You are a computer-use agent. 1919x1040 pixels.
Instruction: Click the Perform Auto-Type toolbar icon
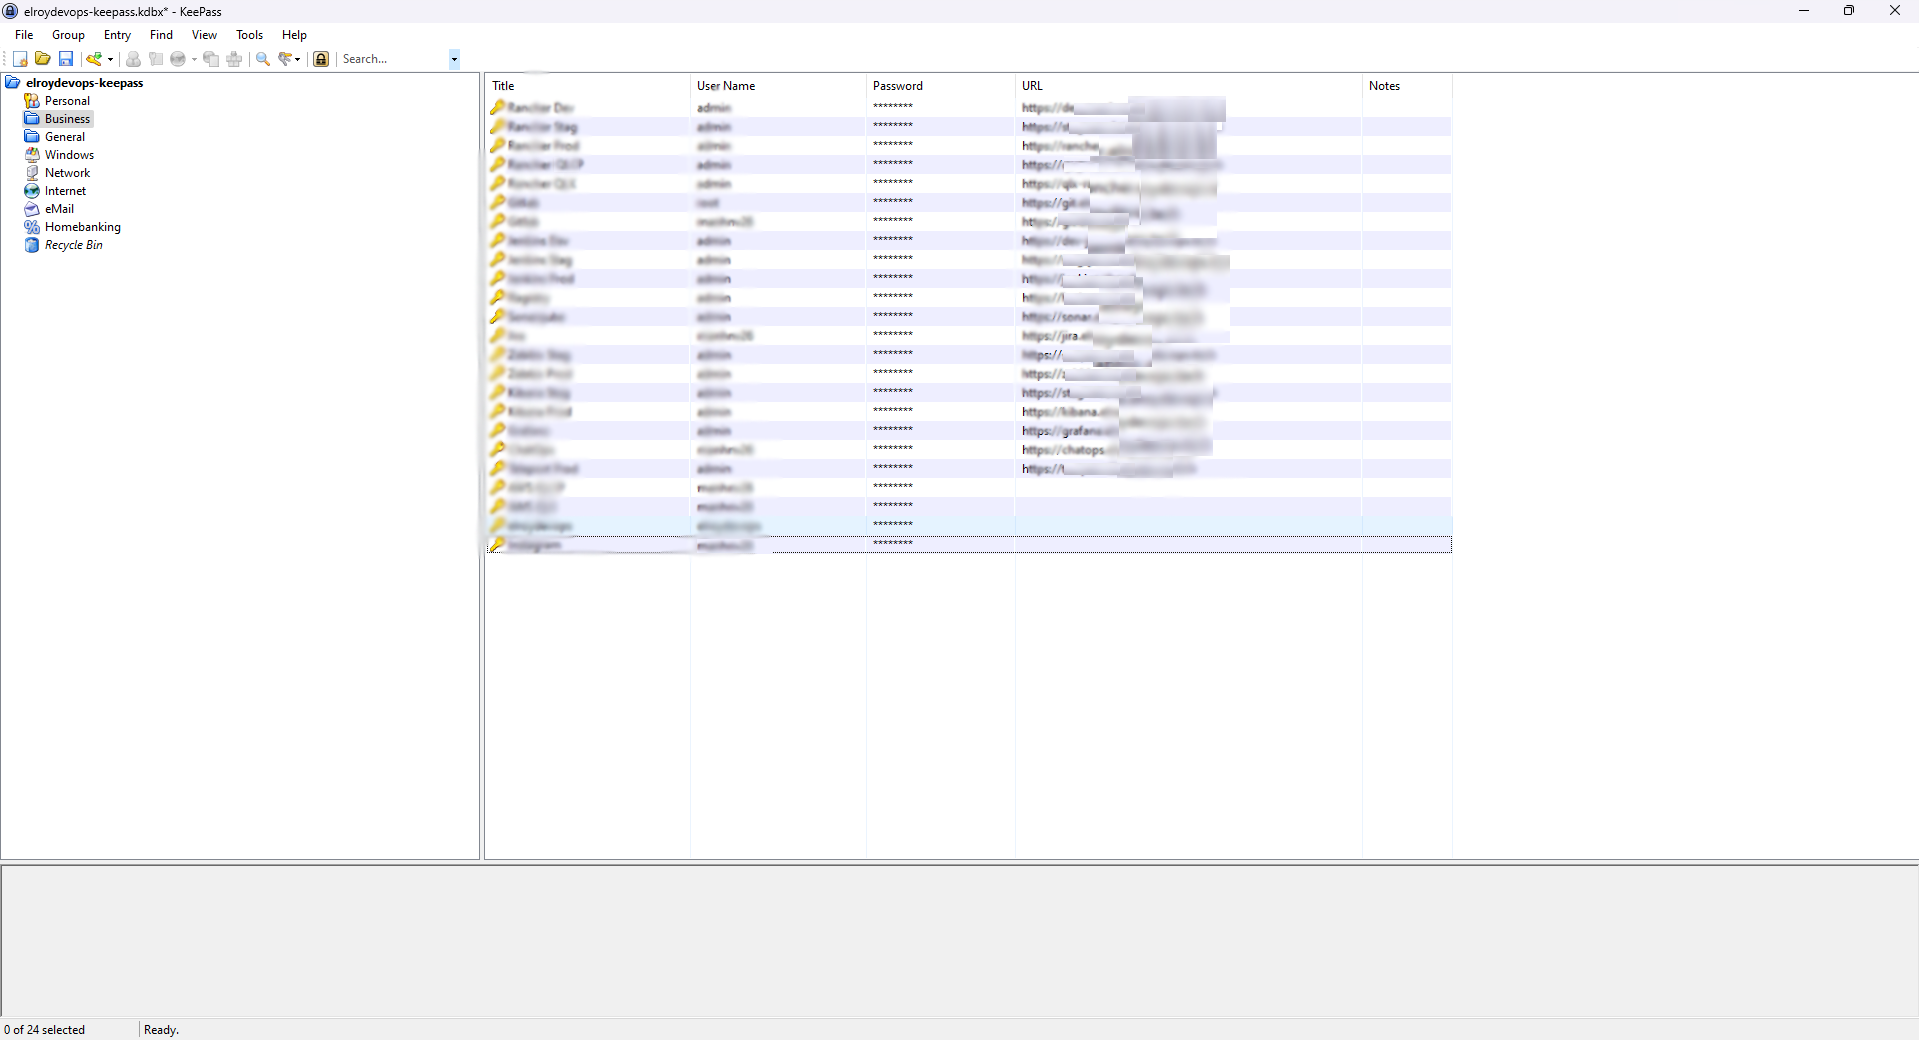(x=234, y=59)
